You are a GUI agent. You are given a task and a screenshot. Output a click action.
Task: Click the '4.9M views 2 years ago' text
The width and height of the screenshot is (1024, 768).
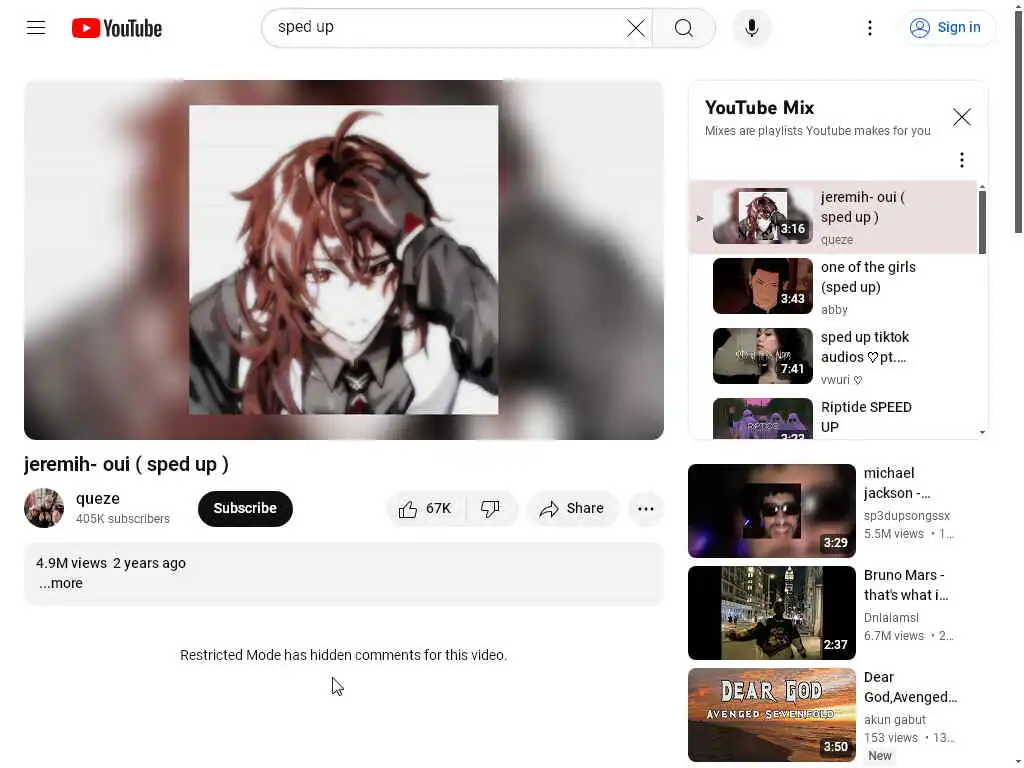coord(111,563)
